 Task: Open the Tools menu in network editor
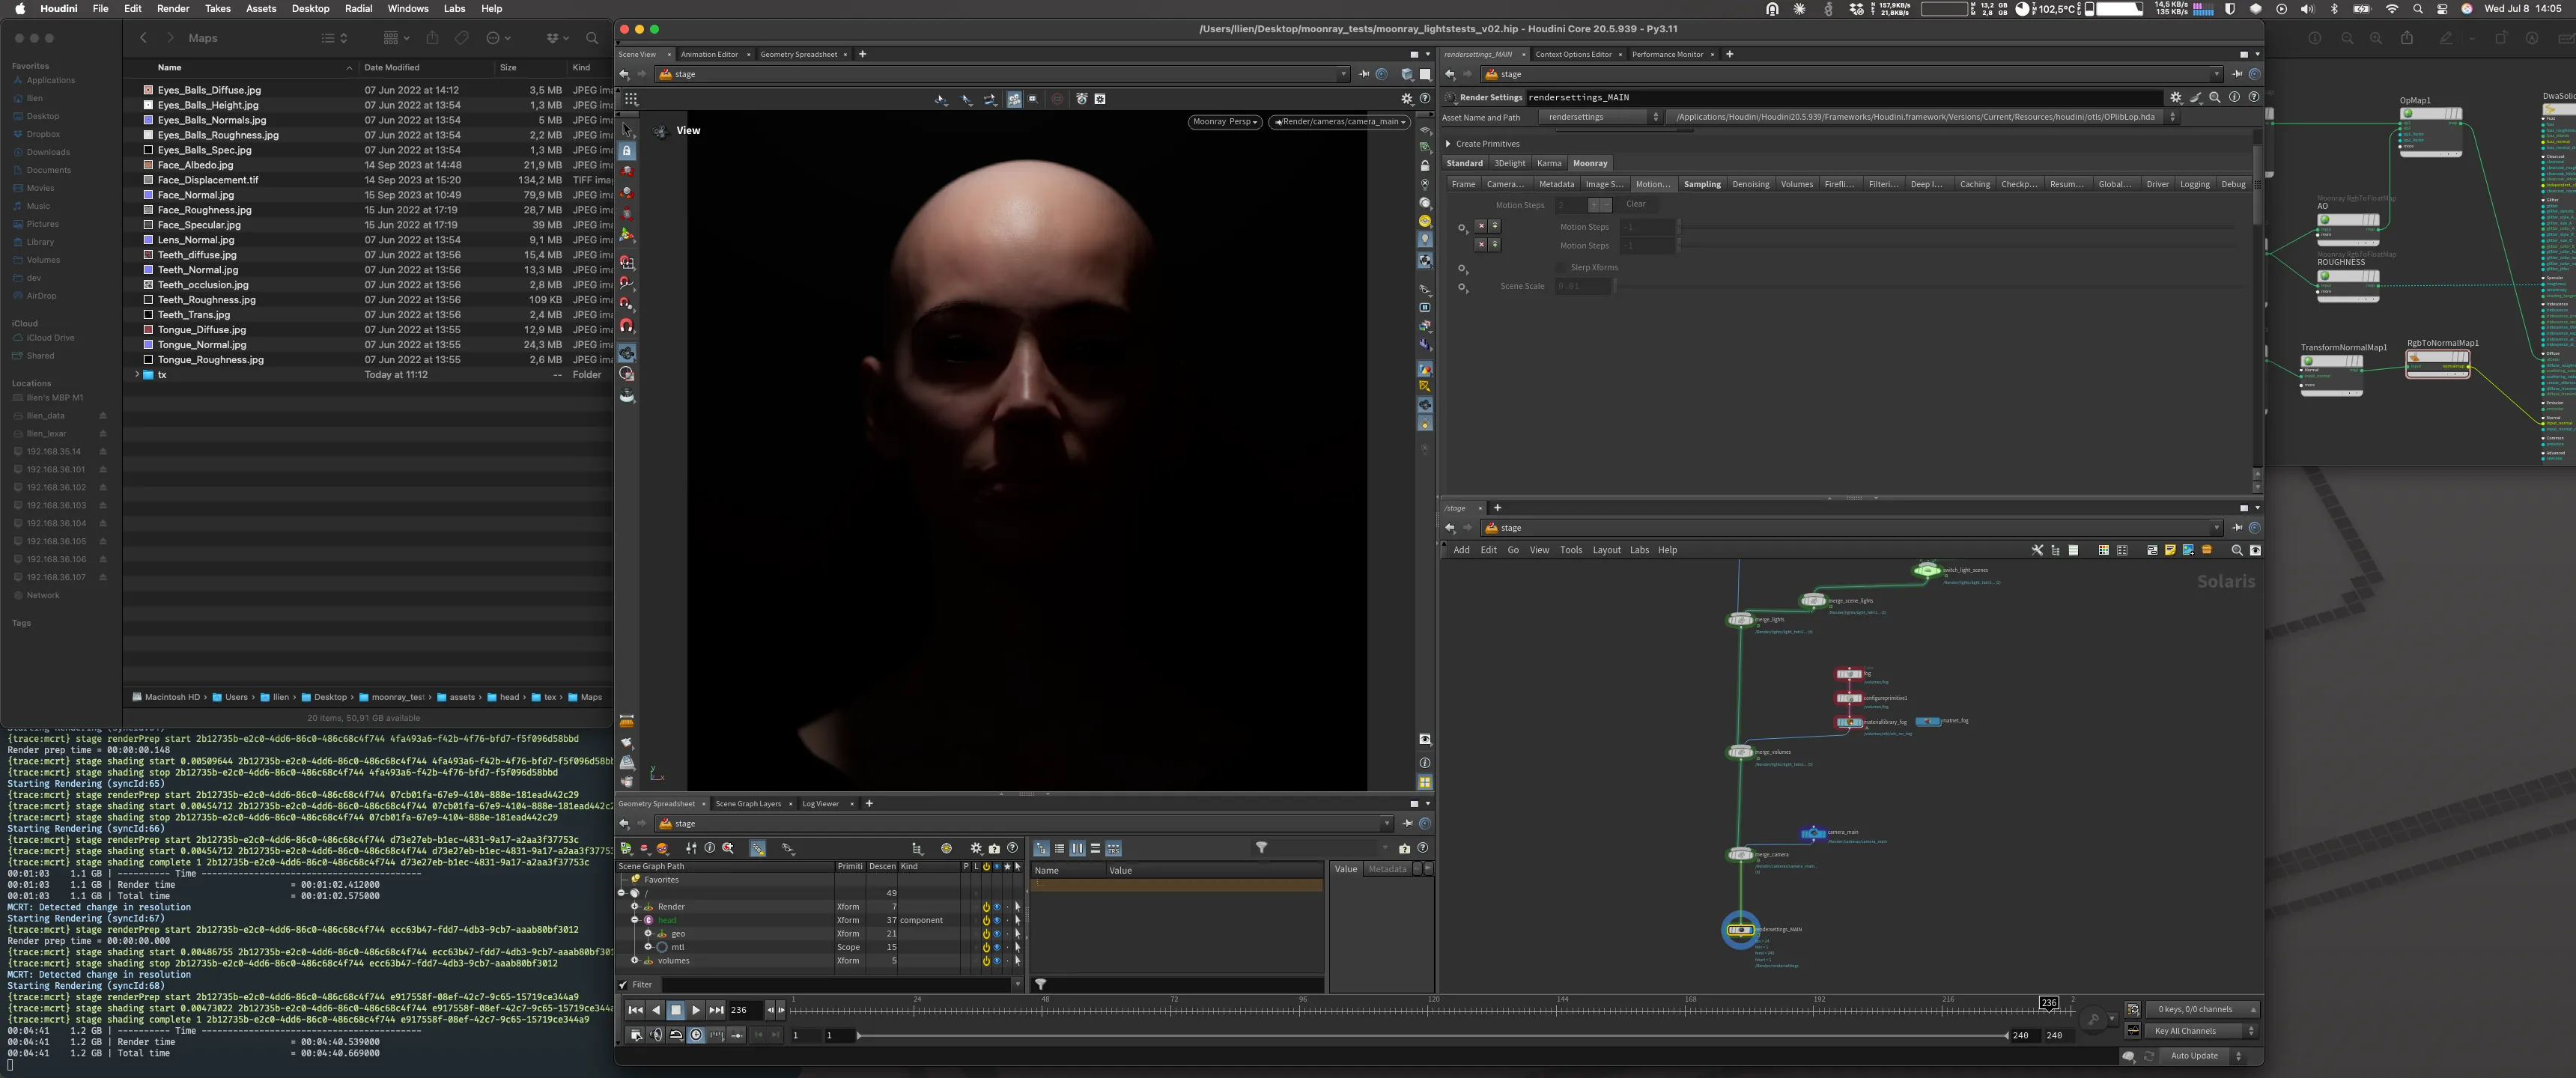[1570, 550]
